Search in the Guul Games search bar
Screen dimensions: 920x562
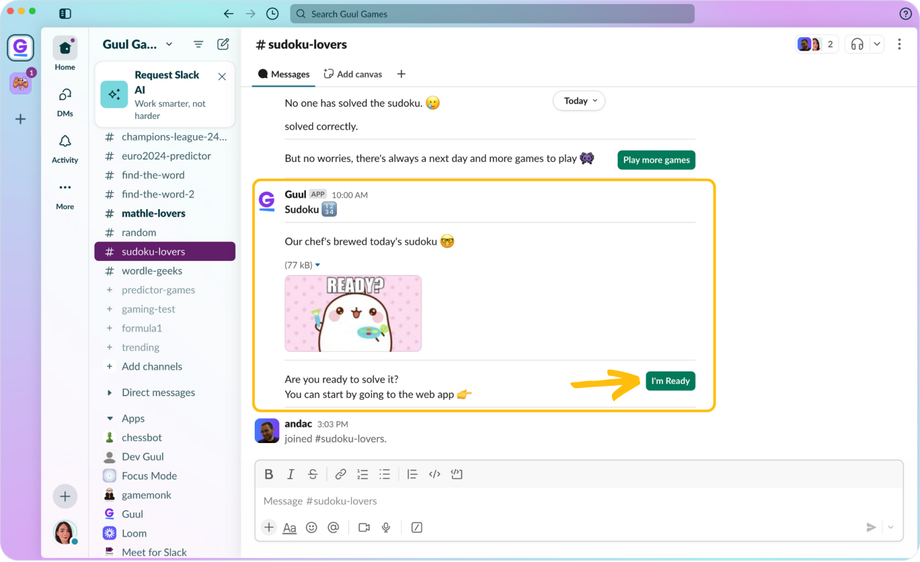492,14
